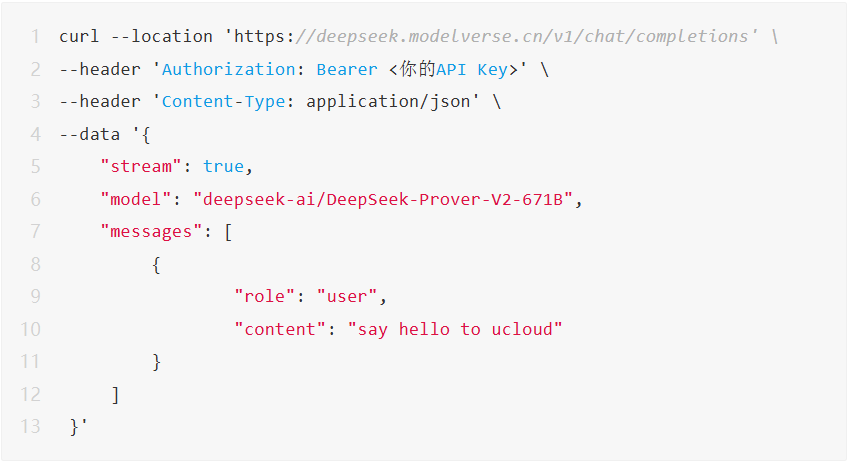Select the Content-Type header name
The width and height of the screenshot is (848, 462).
click(x=223, y=102)
